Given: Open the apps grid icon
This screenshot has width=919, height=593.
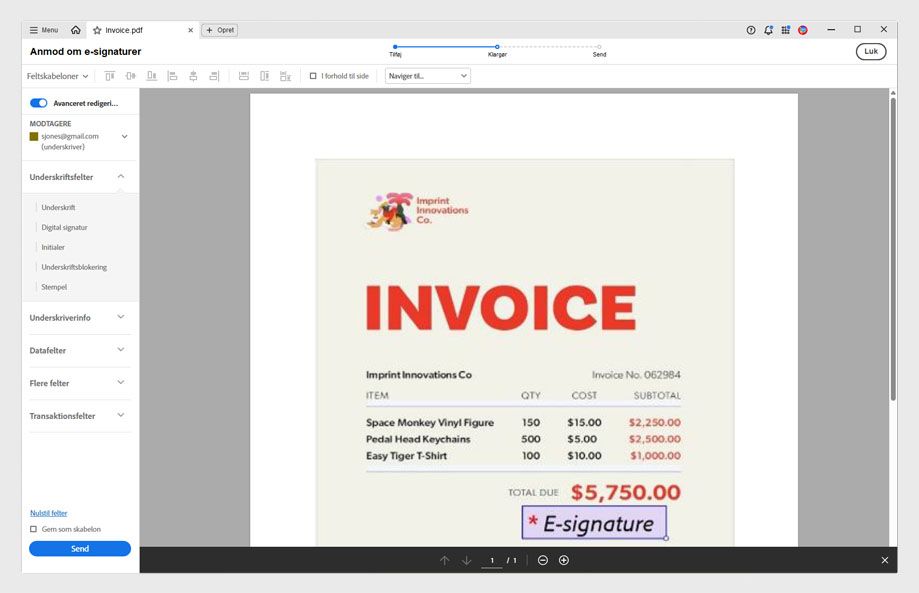Looking at the screenshot, I should click(785, 30).
